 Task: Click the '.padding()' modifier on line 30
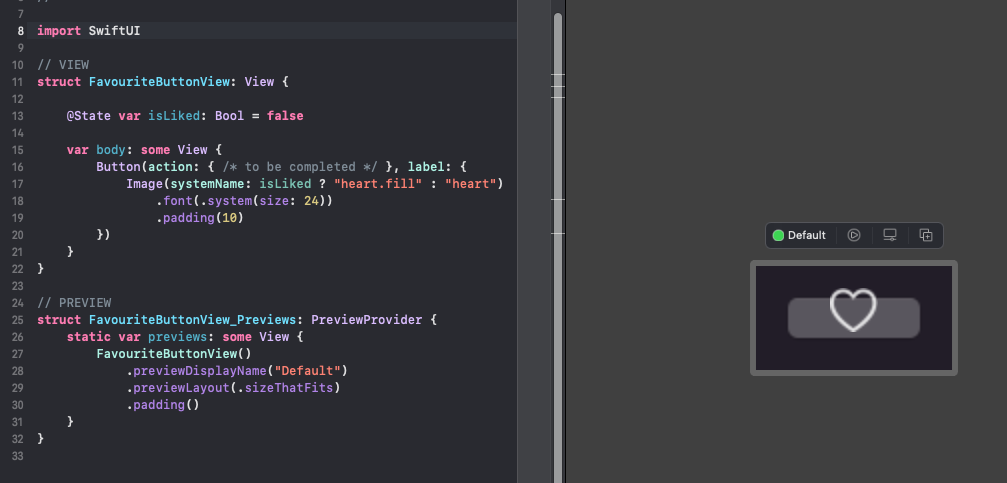point(162,405)
